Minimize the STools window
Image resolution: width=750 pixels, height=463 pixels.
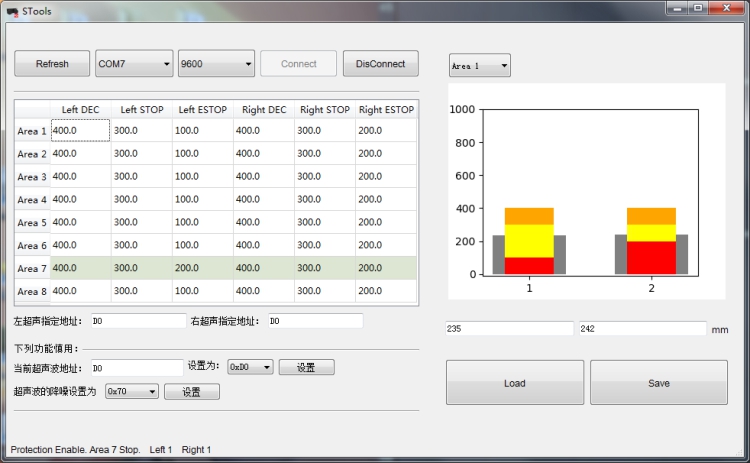tap(677, 8)
